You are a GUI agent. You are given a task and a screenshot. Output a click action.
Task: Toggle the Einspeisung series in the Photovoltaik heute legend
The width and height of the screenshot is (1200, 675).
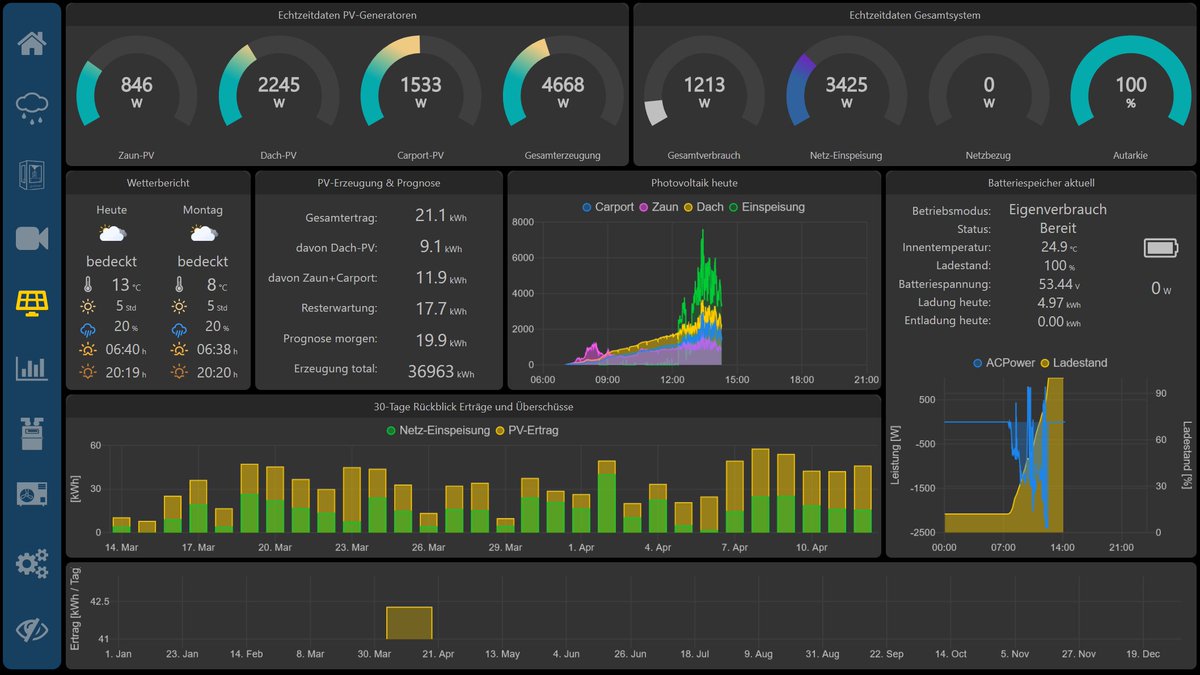766,207
